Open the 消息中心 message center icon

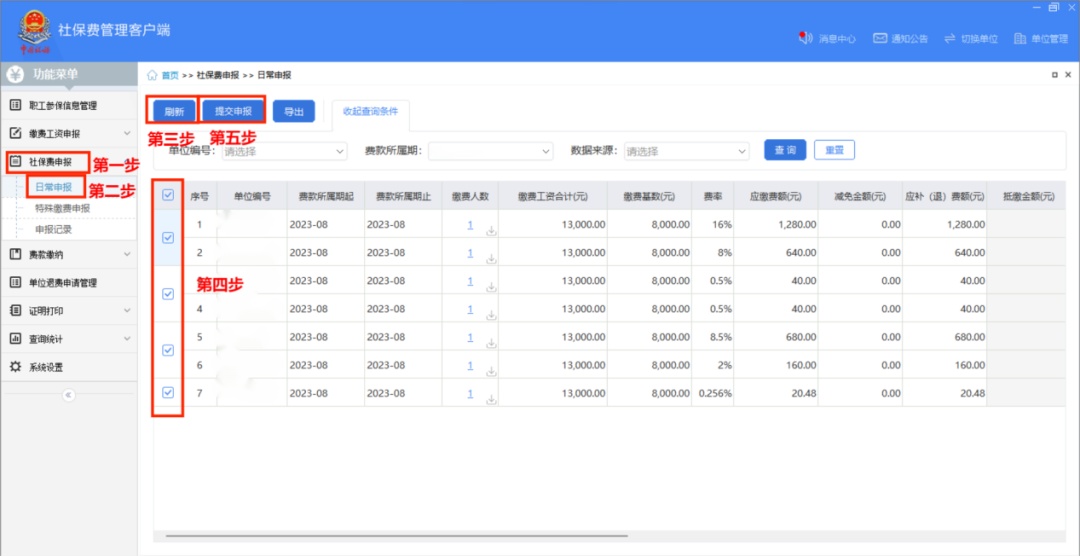tap(804, 39)
